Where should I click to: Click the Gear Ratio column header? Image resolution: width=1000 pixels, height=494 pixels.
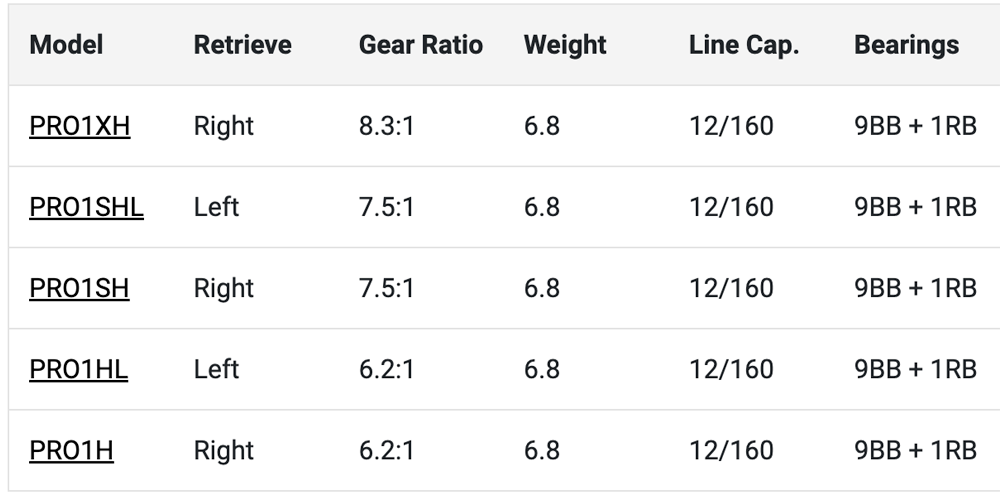pos(421,45)
